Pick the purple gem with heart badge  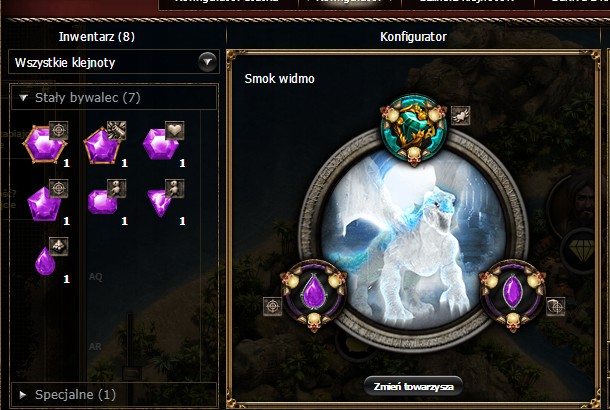point(161,144)
